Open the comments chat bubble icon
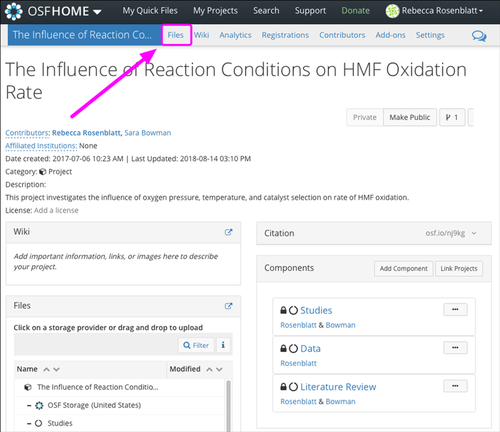Image resolution: width=500 pixels, height=432 pixels. [x=479, y=36]
